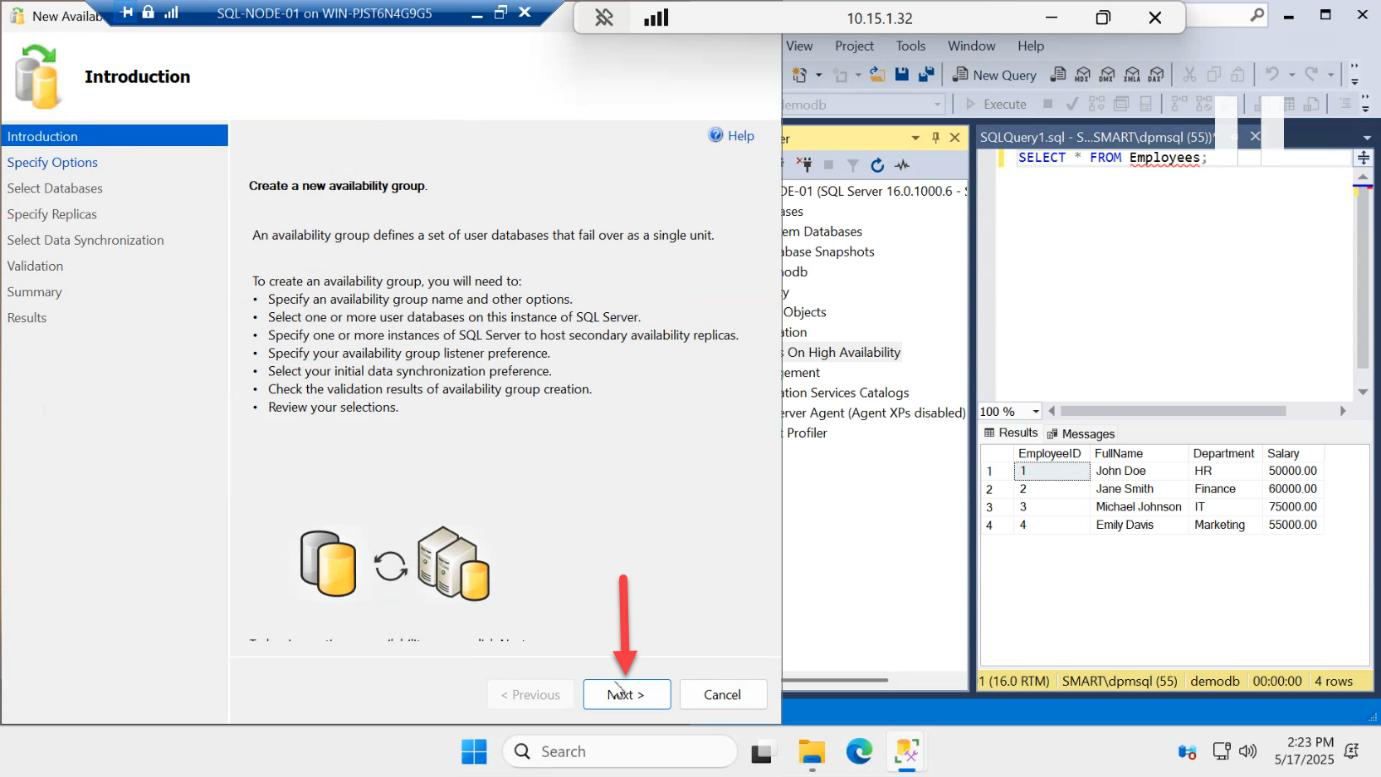Click the Display Estimated Execution Plan icon

[x=1095, y=104]
